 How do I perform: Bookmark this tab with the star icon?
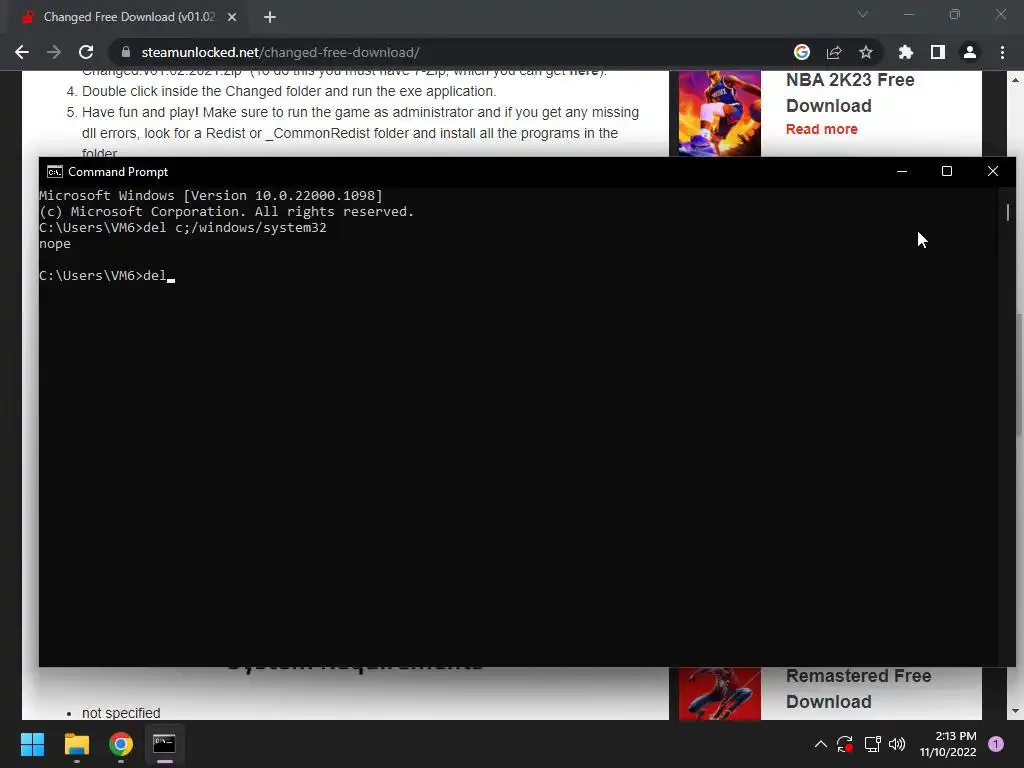[866, 52]
